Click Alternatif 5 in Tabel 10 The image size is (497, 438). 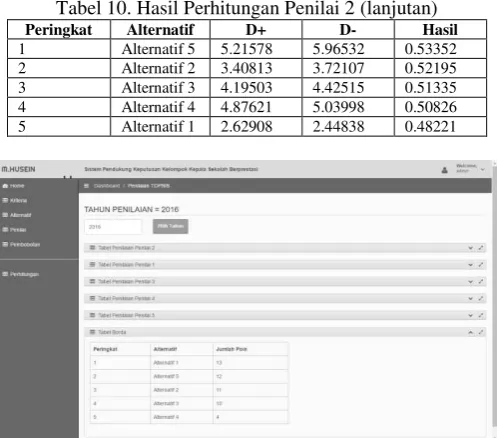(158, 49)
